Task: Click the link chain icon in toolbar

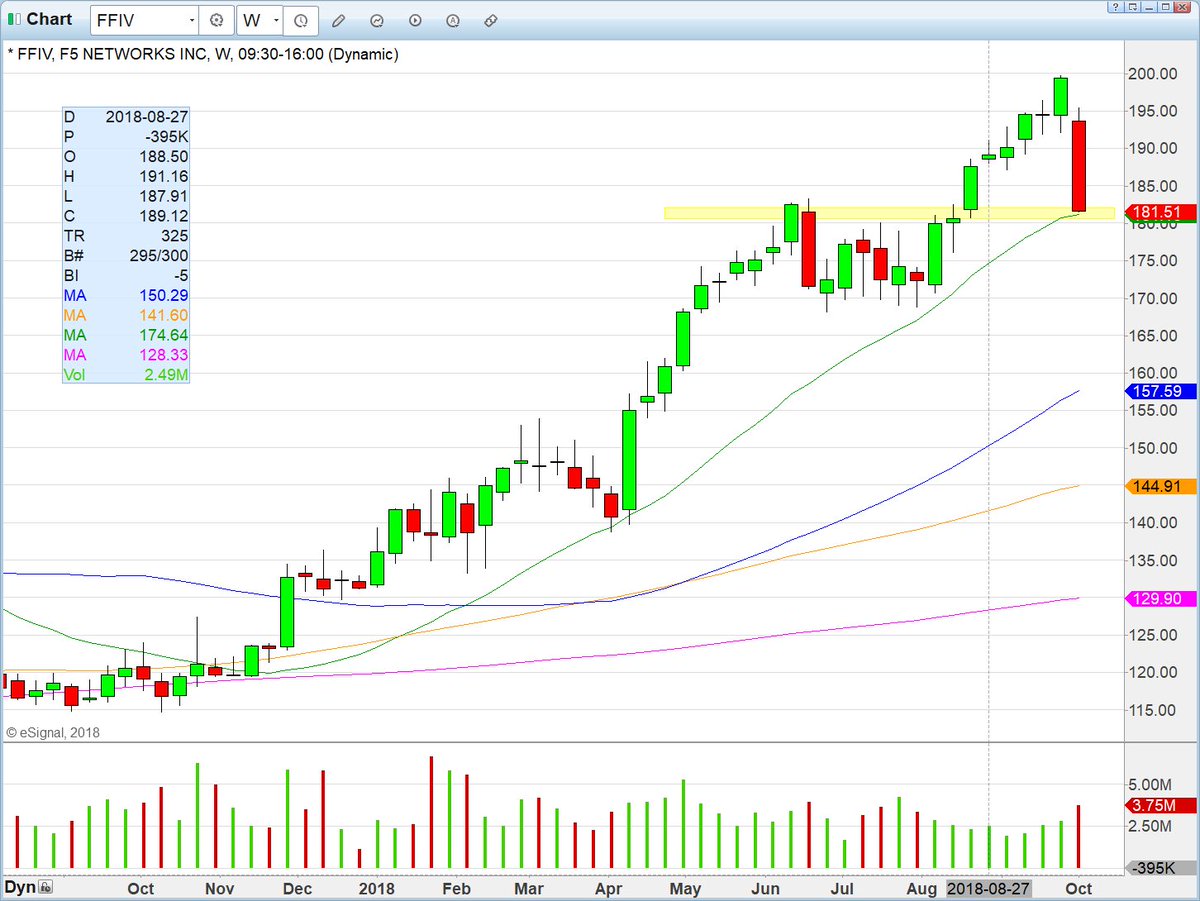Action: pos(490,20)
